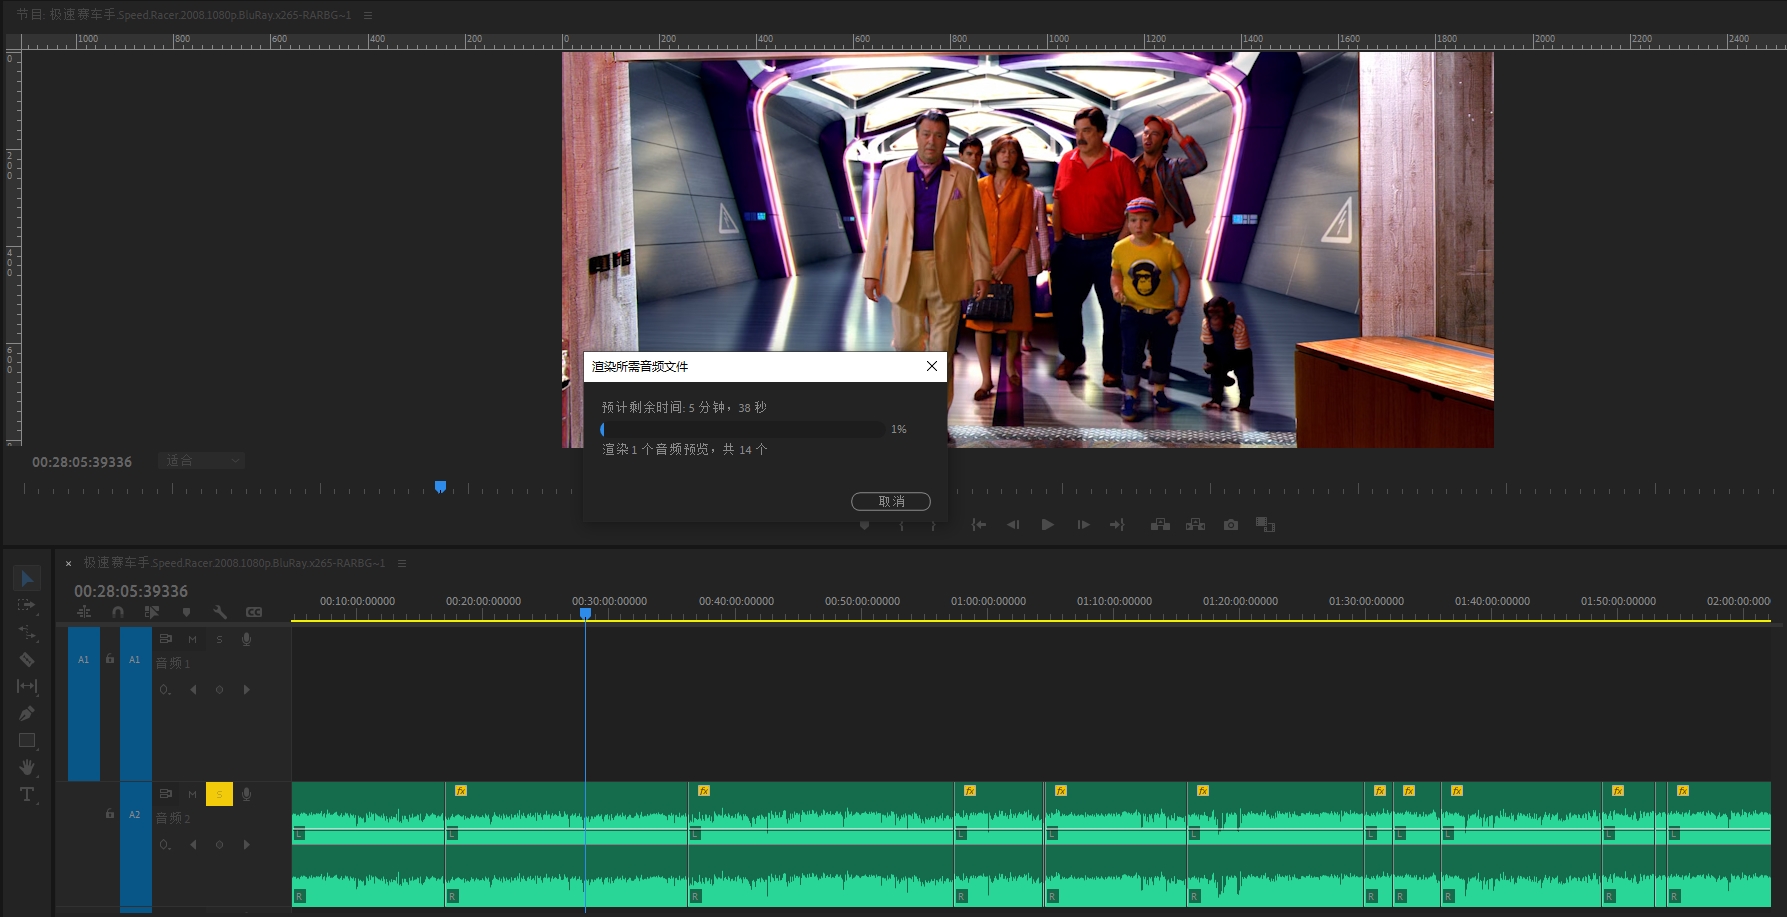
Task: Click the Lift button in program monitor
Action: pyautogui.click(x=1160, y=524)
